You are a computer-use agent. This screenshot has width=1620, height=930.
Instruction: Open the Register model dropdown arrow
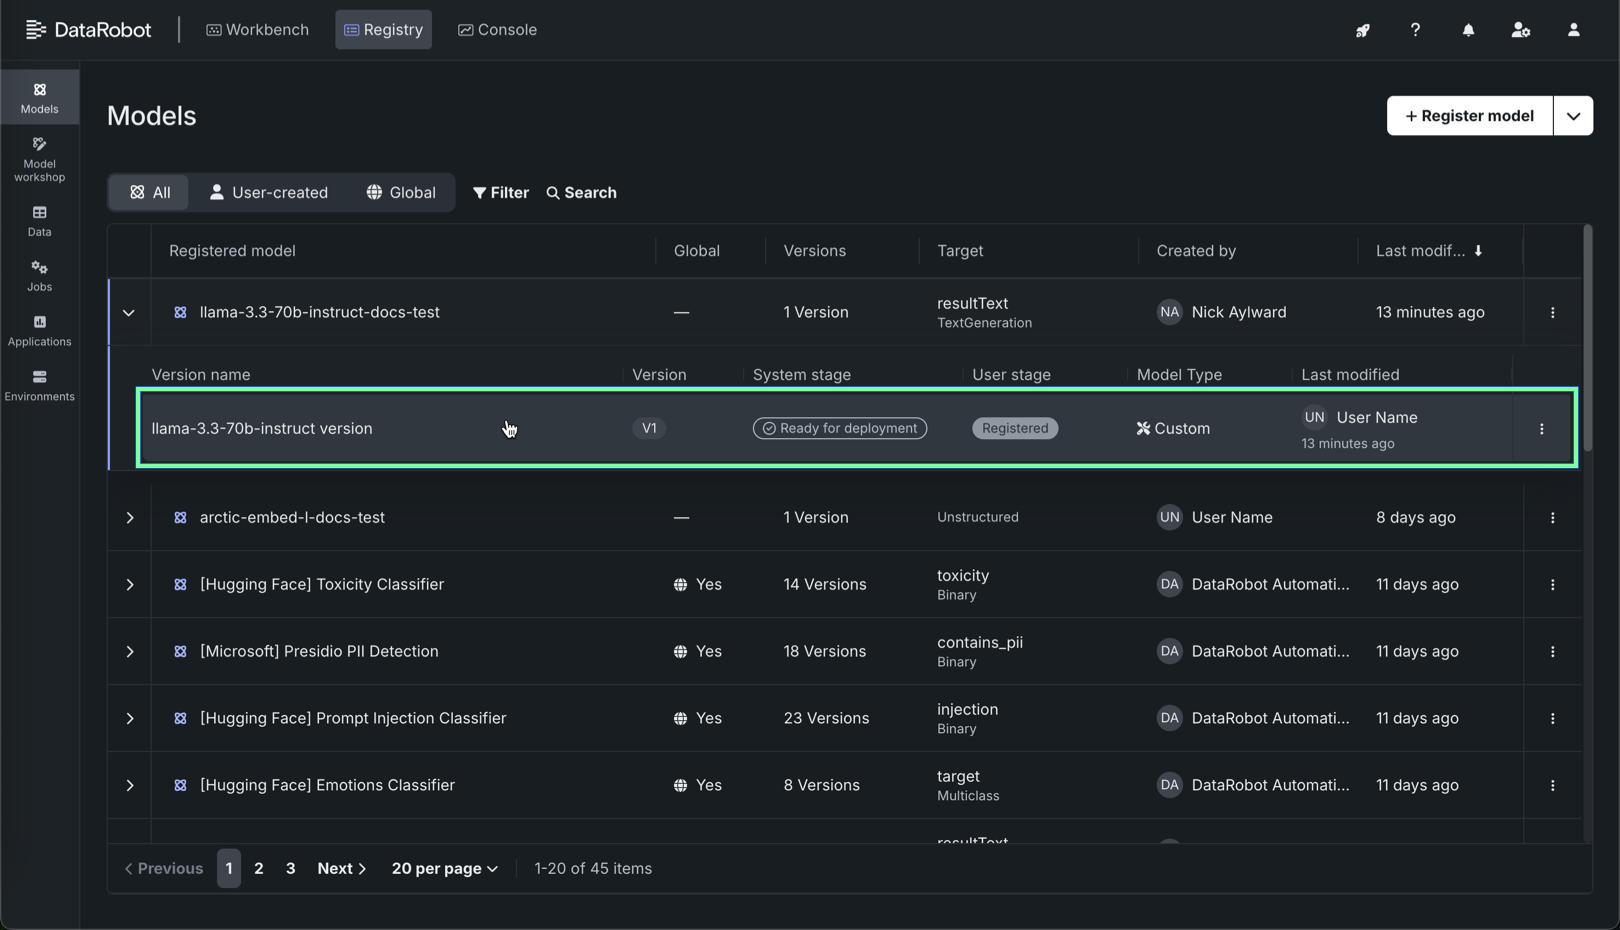point(1572,116)
